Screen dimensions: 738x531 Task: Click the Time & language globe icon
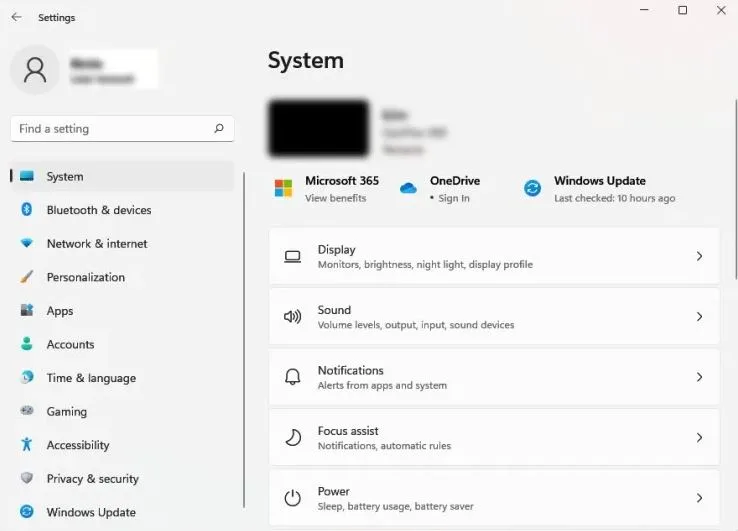27,377
